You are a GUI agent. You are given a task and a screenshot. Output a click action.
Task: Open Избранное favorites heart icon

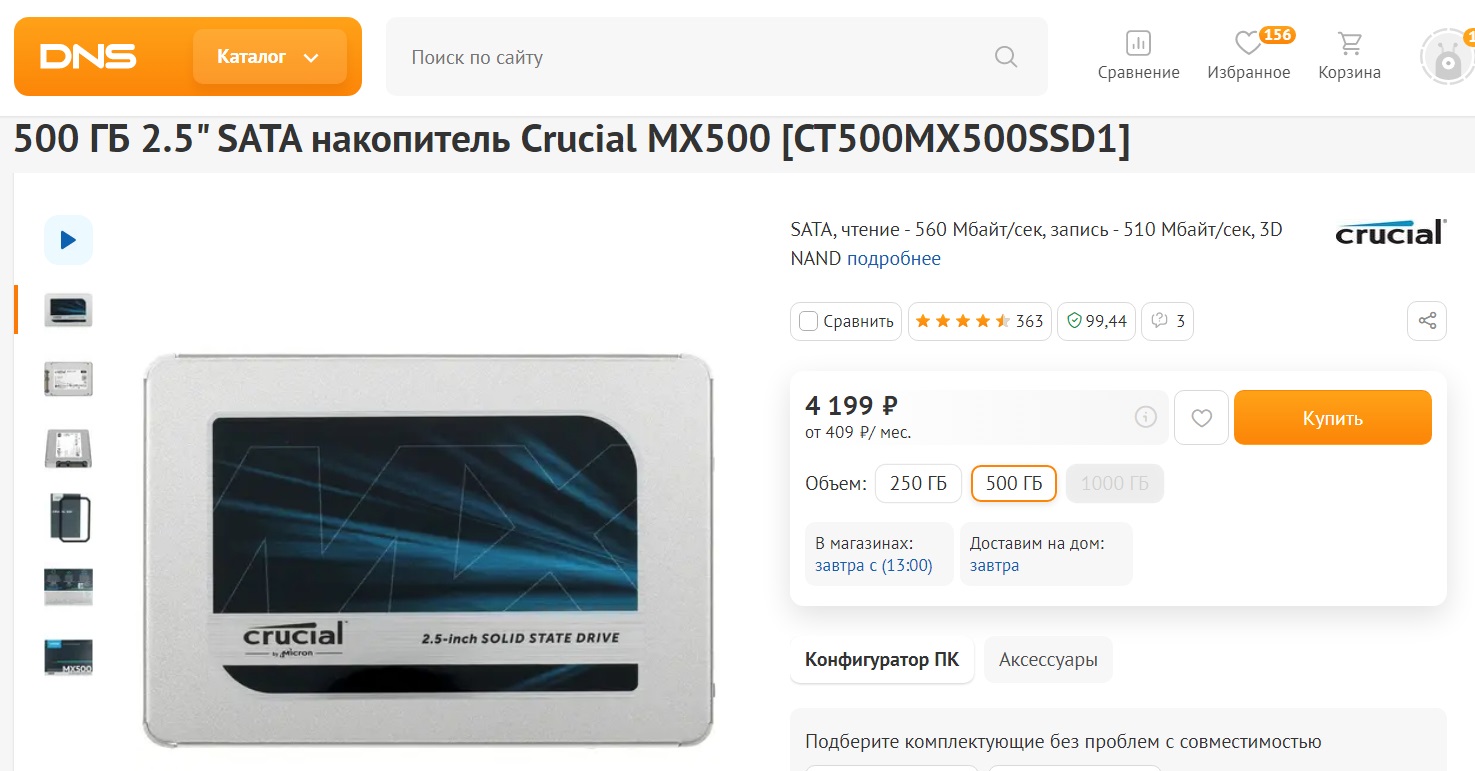click(x=1248, y=43)
